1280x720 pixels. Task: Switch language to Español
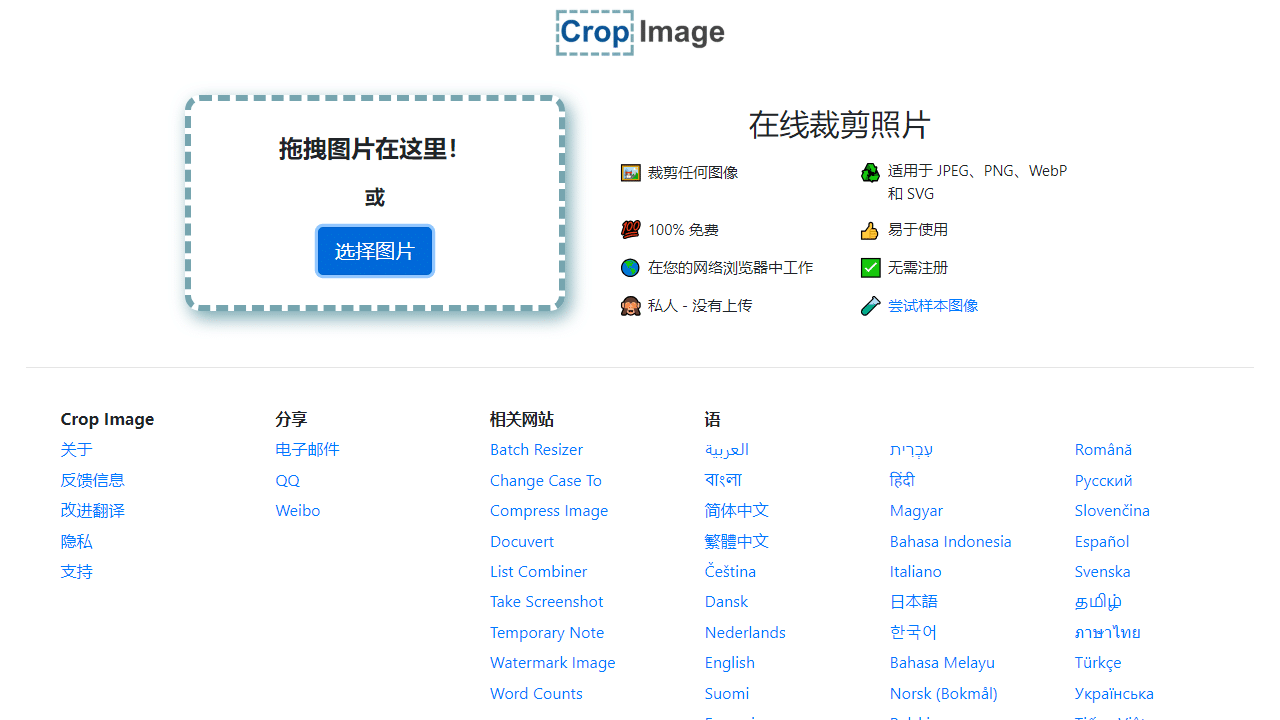click(x=1102, y=541)
